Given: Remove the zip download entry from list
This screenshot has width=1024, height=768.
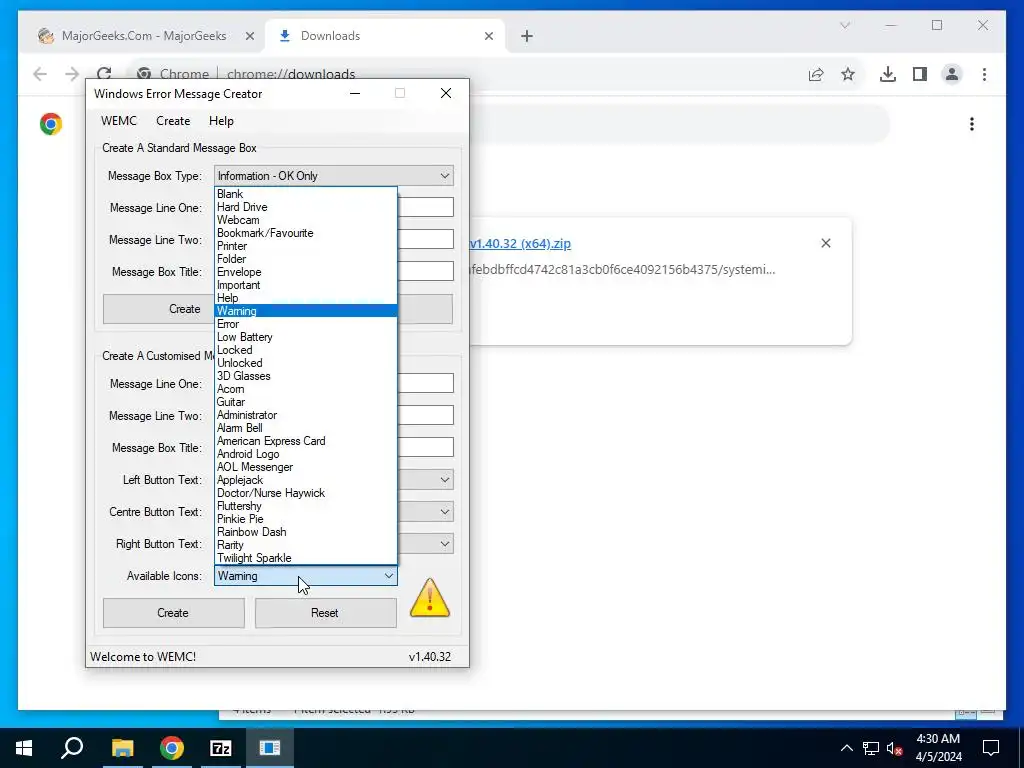Looking at the screenshot, I should pos(825,243).
